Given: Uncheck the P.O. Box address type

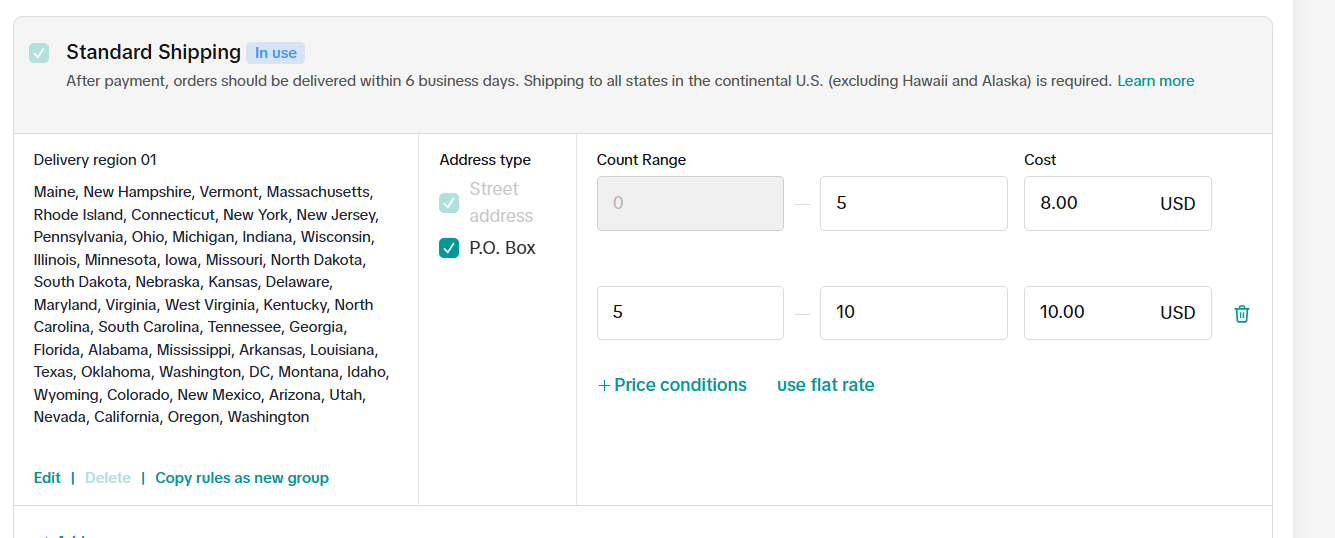Looking at the screenshot, I should tap(449, 248).
